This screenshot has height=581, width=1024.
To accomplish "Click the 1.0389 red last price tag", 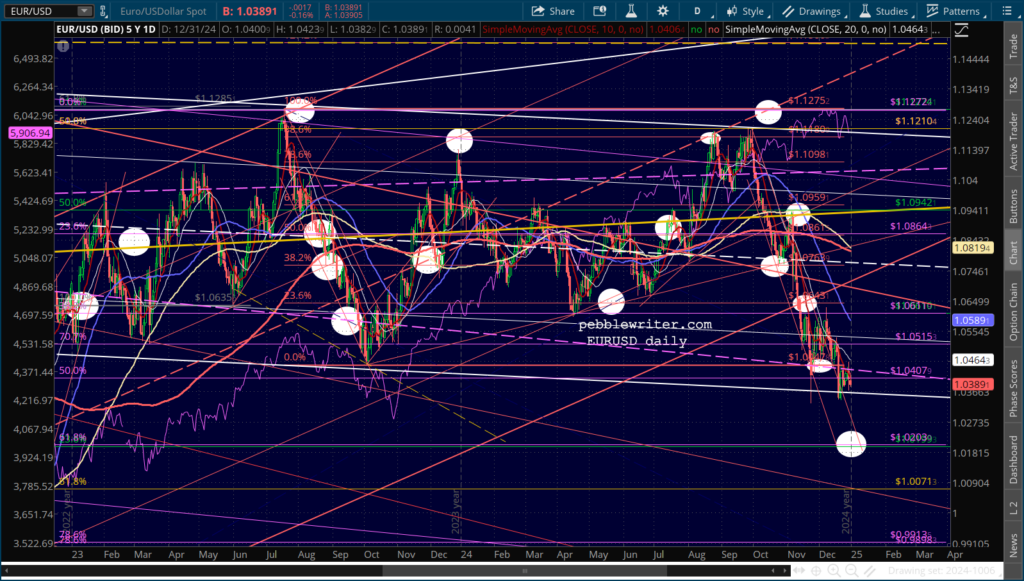I will (974, 385).
